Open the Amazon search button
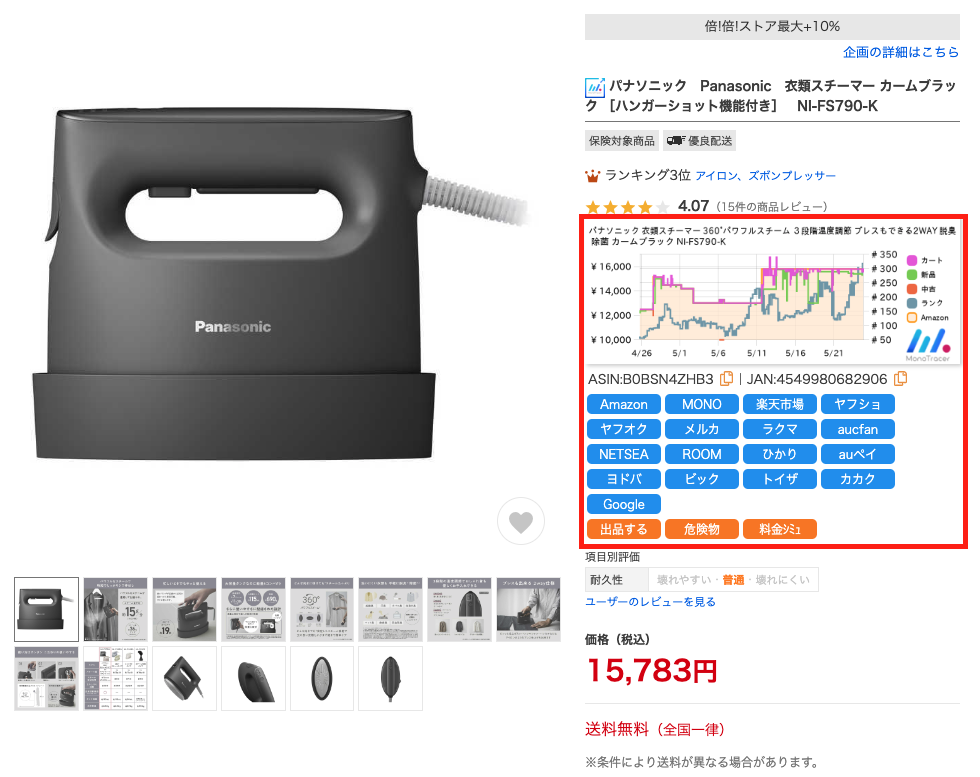This screenshot has height=777, width=980. tap(624, 404)
